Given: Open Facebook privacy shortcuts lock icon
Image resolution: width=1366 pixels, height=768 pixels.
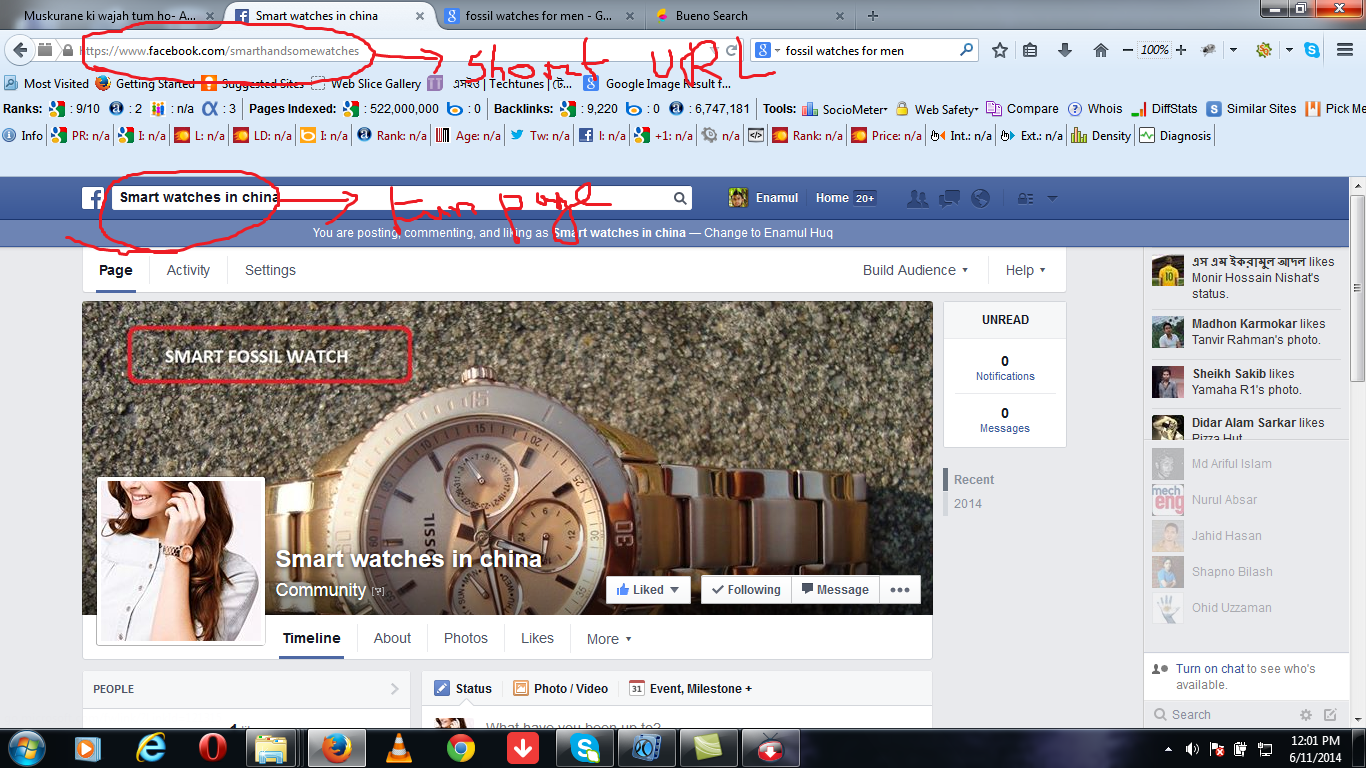Looking at the screenshot, I should pos(1025,198).
